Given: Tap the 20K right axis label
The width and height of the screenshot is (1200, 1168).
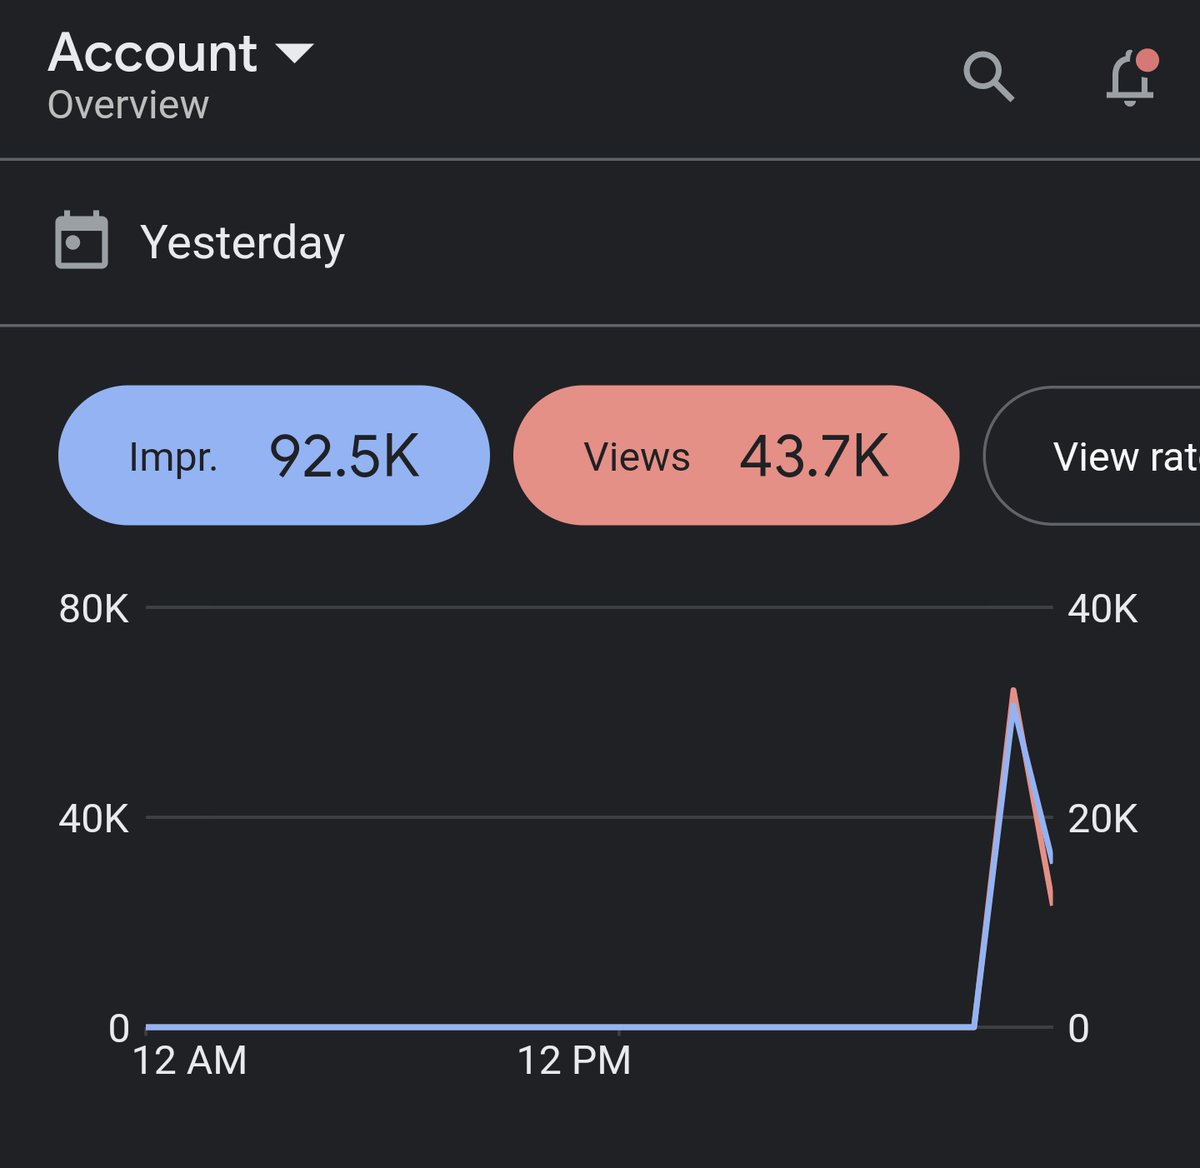Looking at the screenshot, I should (x=1102, y=818).
